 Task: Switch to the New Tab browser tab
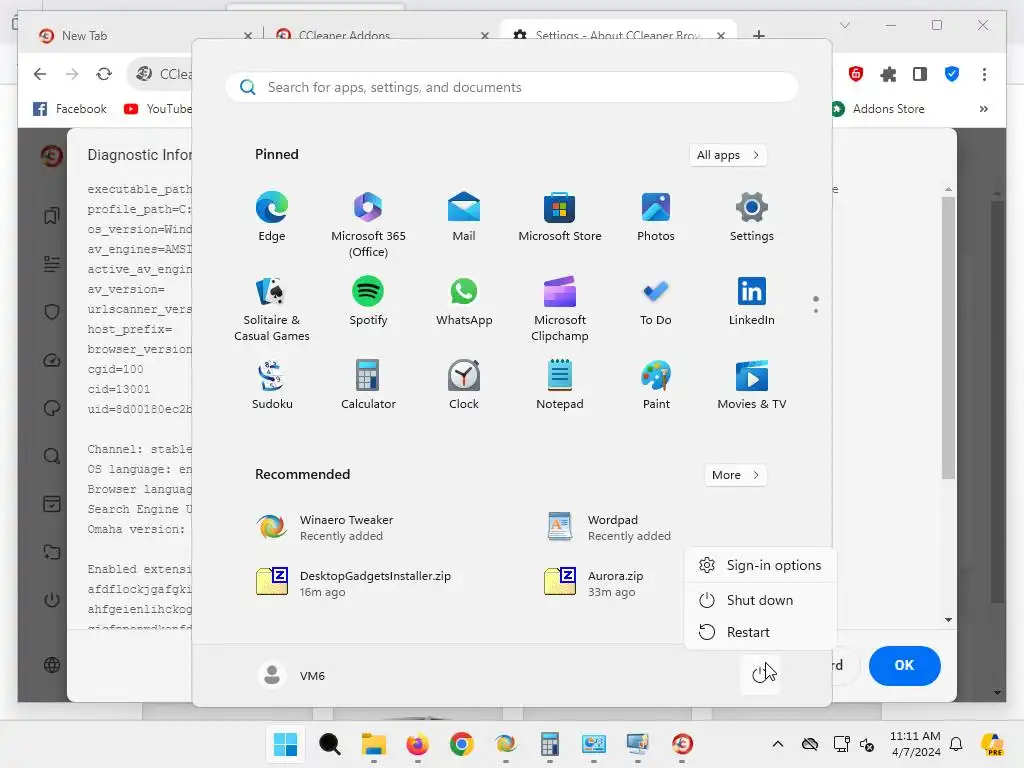(137, 35)
